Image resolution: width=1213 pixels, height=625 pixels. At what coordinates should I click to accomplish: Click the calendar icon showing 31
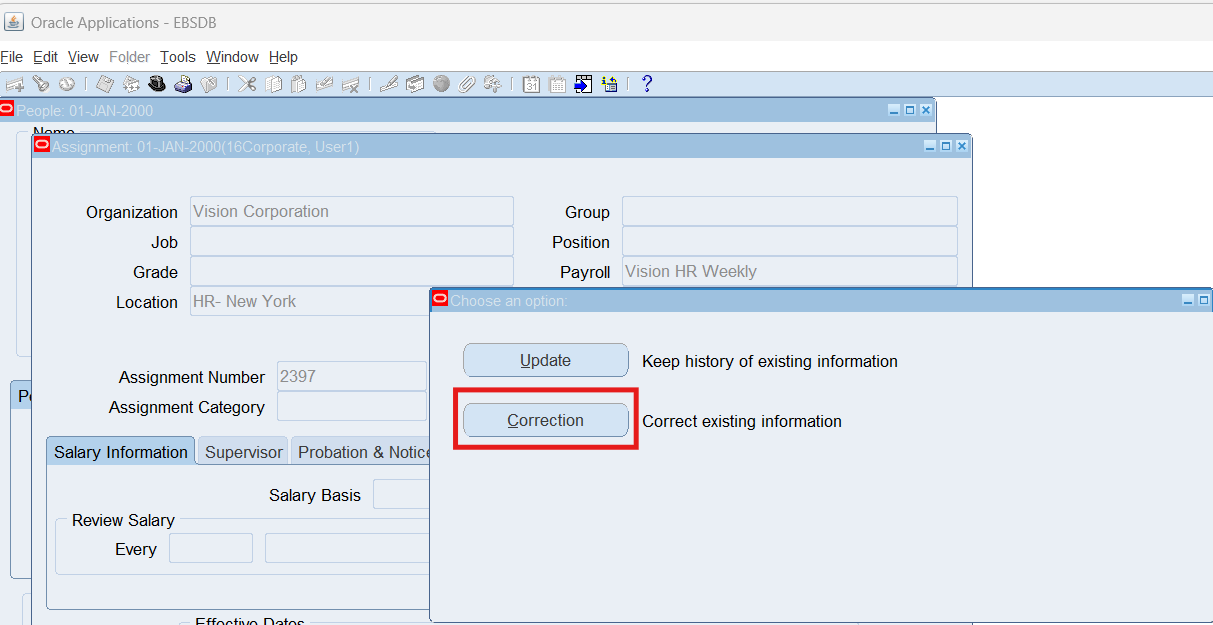click(x=532, y=84)
